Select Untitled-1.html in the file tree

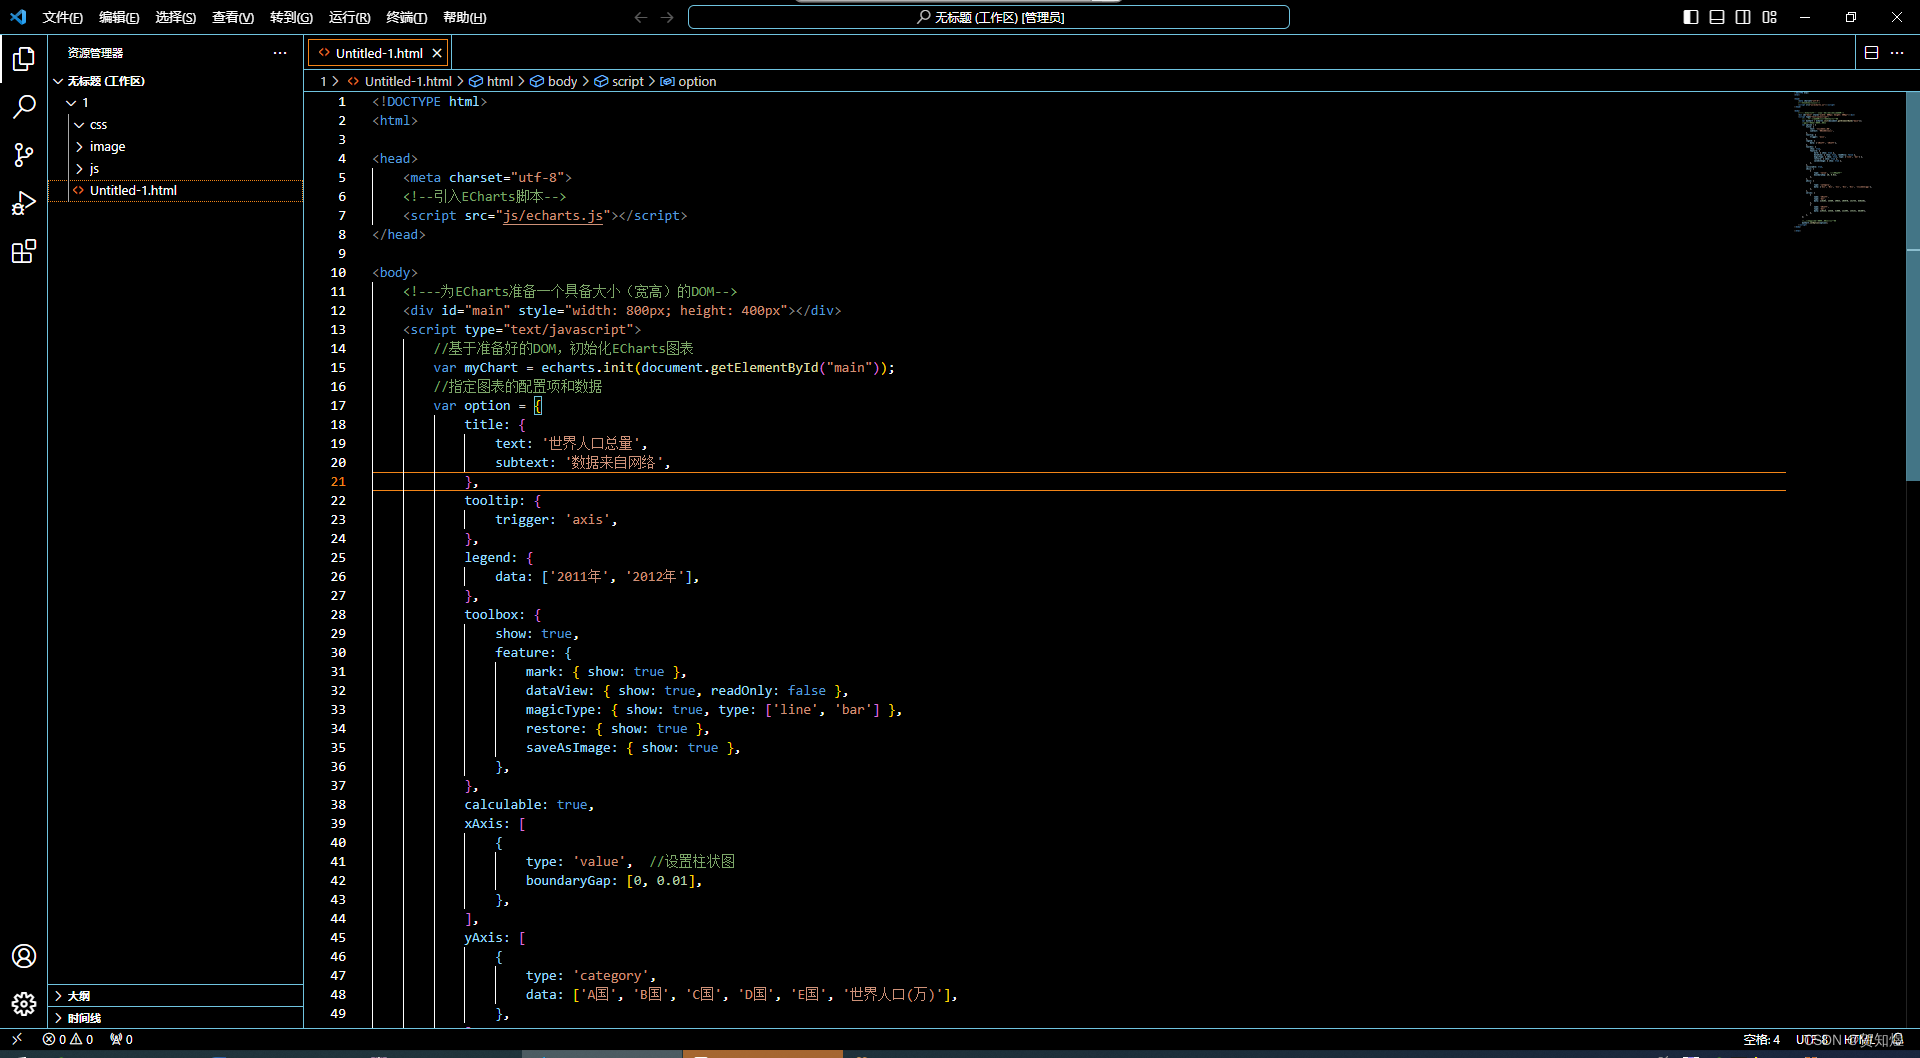[175, 190]
